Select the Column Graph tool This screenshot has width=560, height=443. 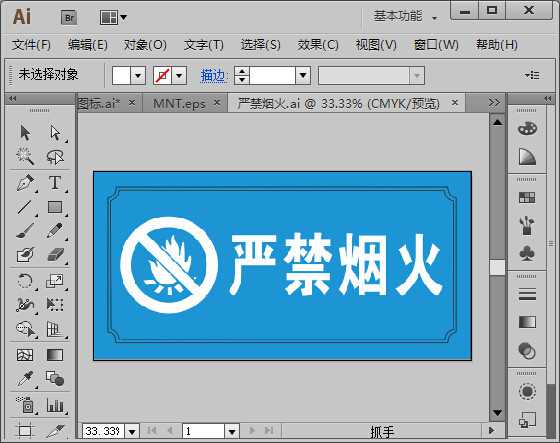55,405
